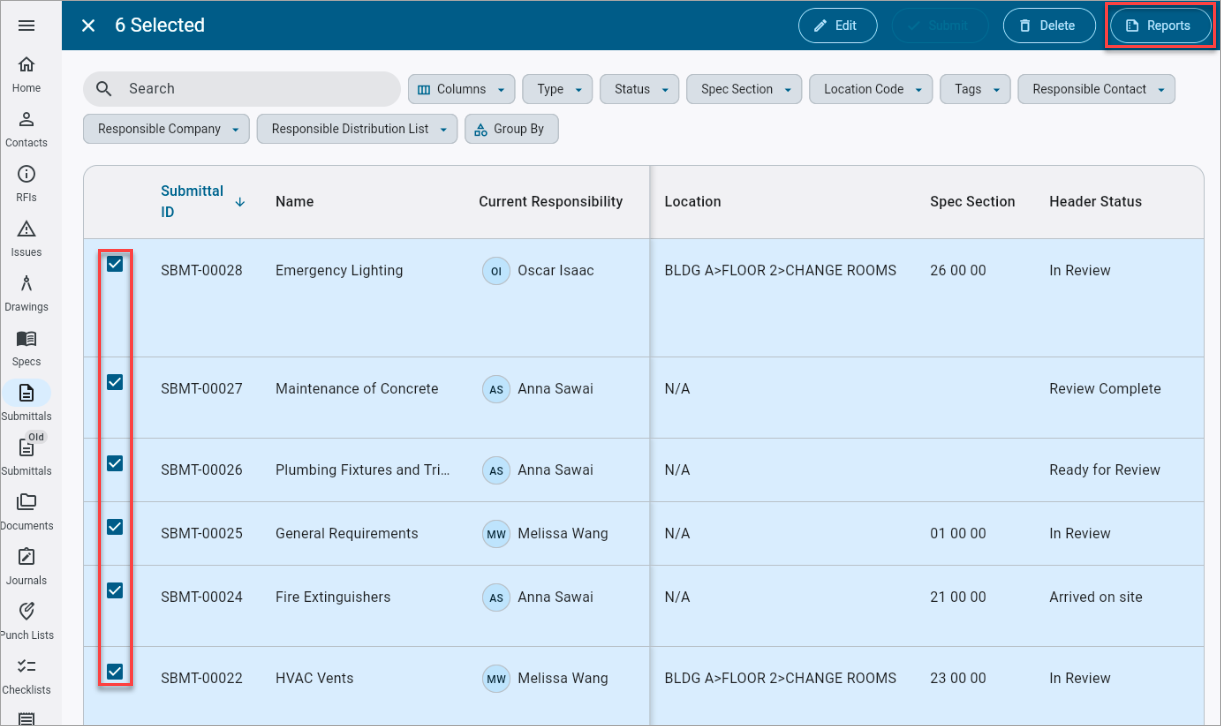This screenshot has height=726, width=1221.
Task: Click the disabled Submit button
Action: click(x=939, y=26)
